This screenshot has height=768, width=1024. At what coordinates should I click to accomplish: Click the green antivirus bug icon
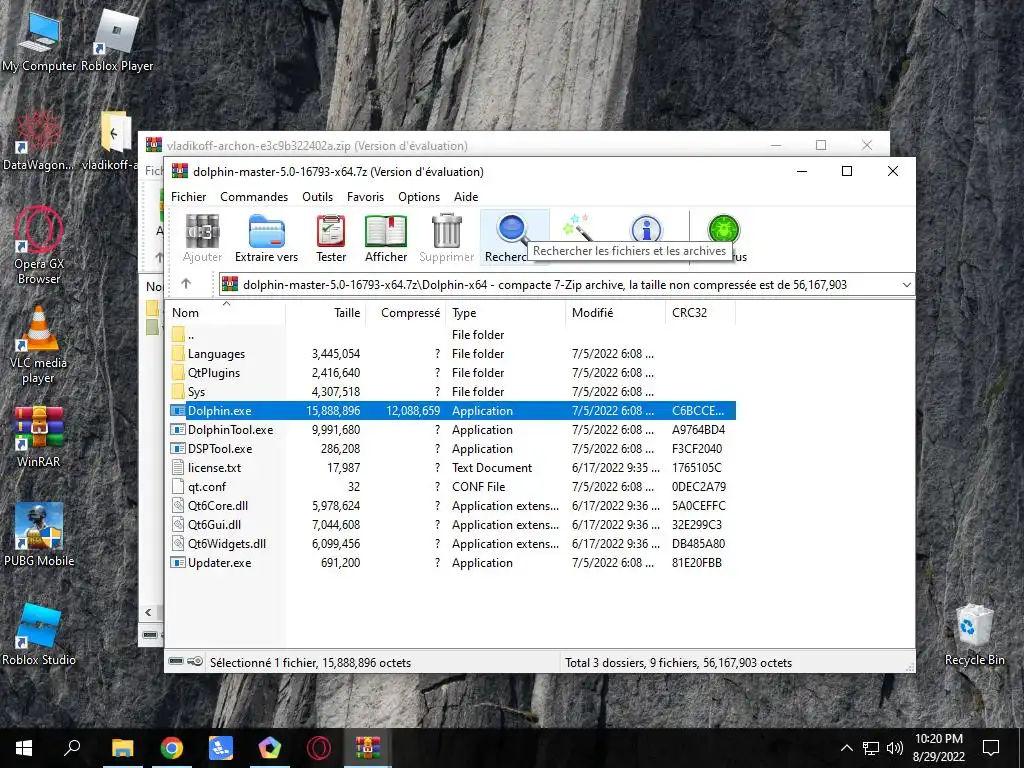pyautogui.click(x=724, y=229)
